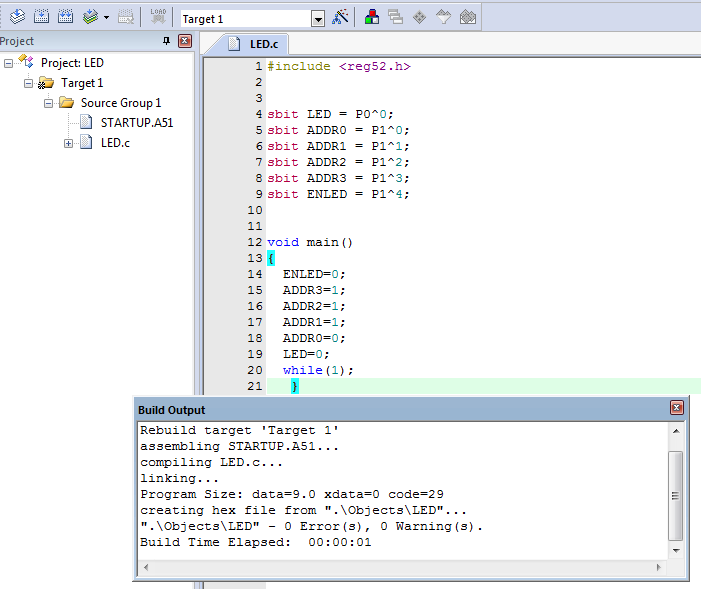Click the creating hex file output line
The width and height of the screenshot is (701, 589).
pos(304,510)
